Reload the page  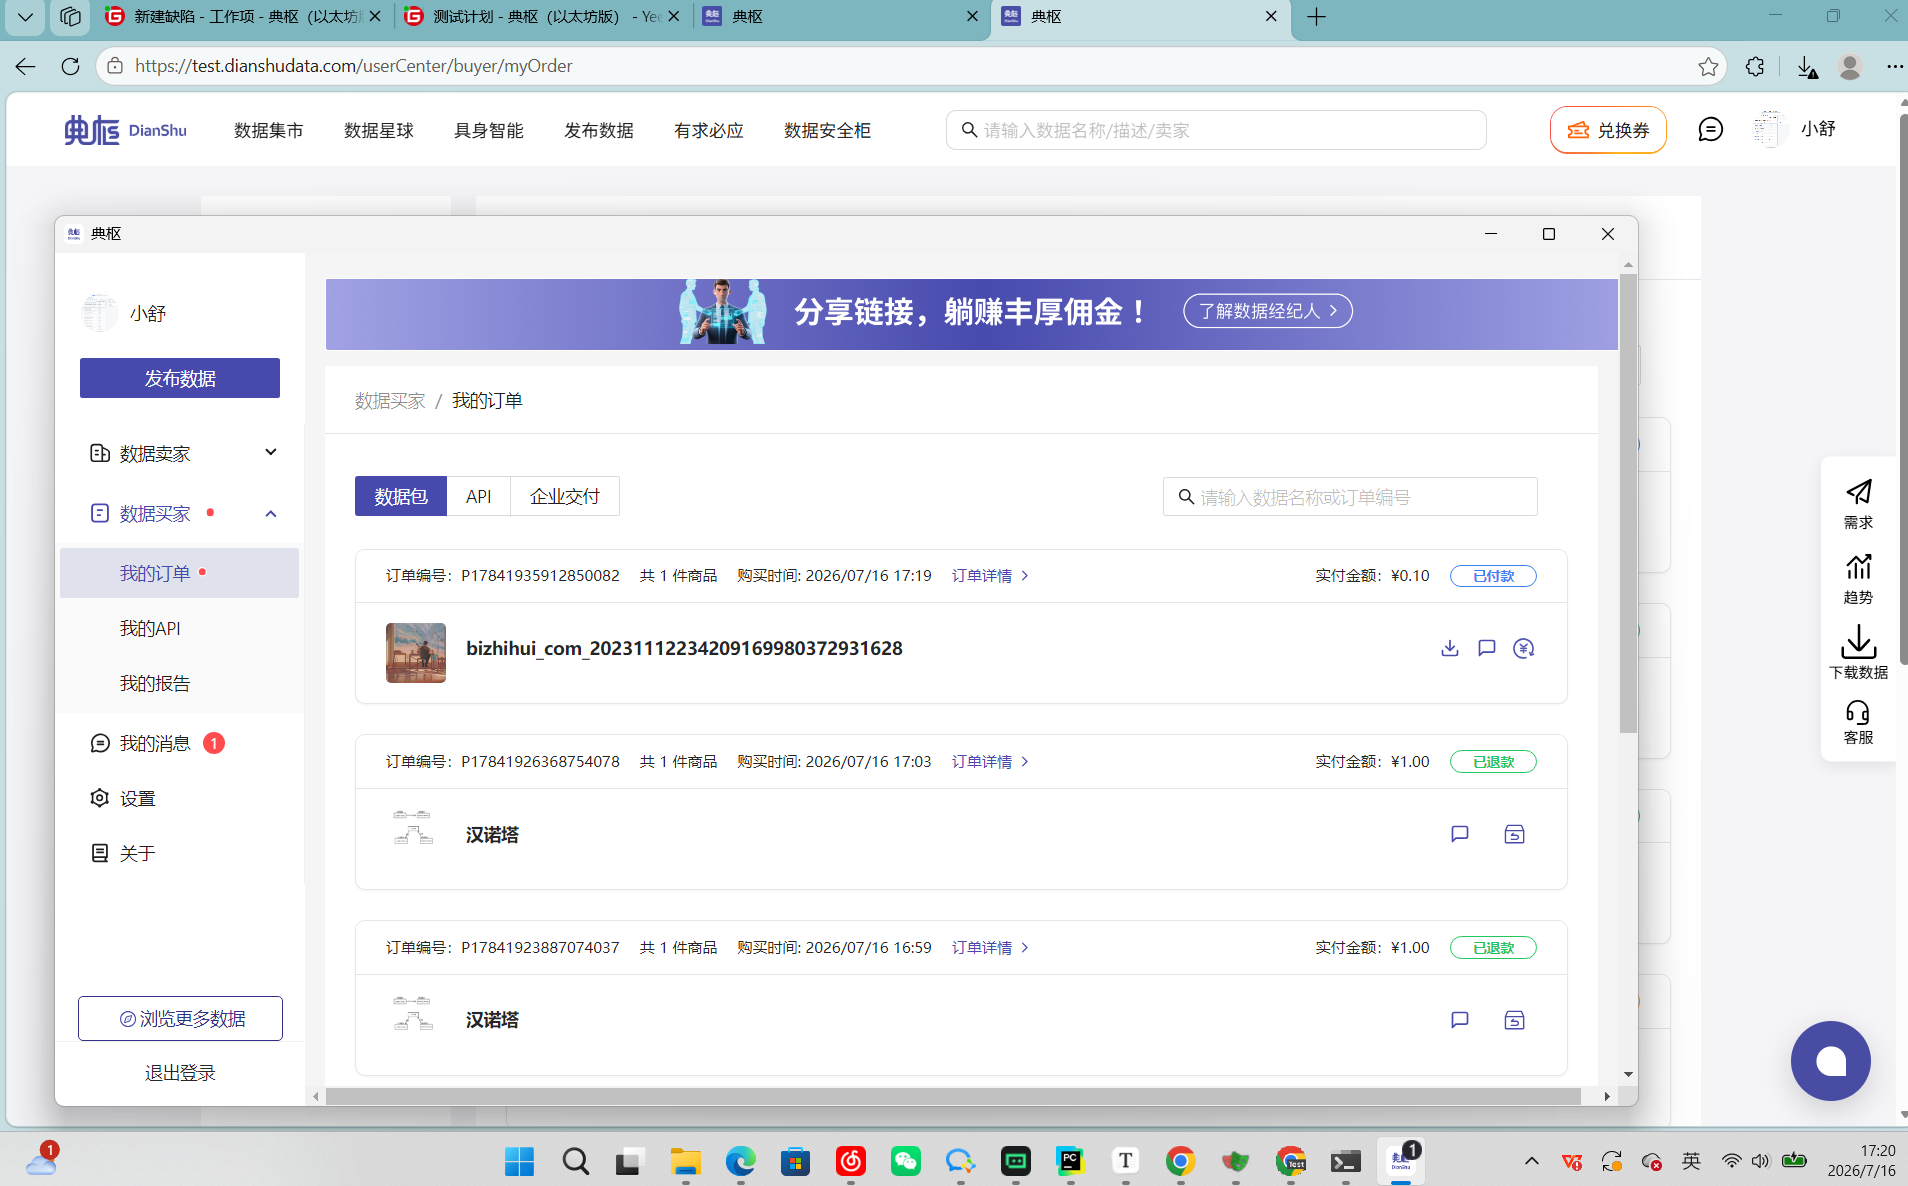70,66
